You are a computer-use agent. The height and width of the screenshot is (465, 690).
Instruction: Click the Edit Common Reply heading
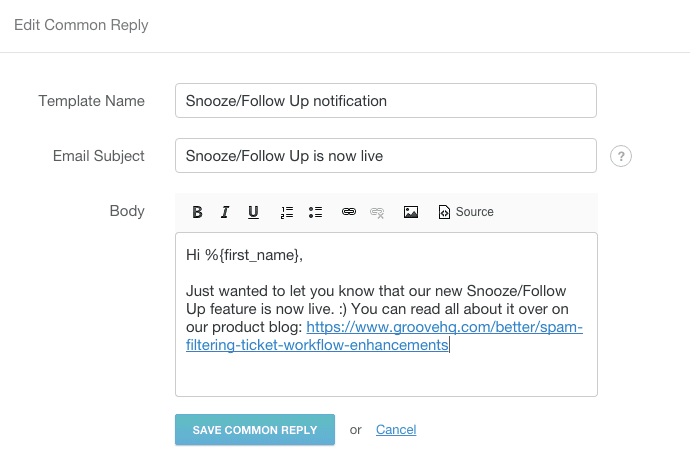[81, 25]
